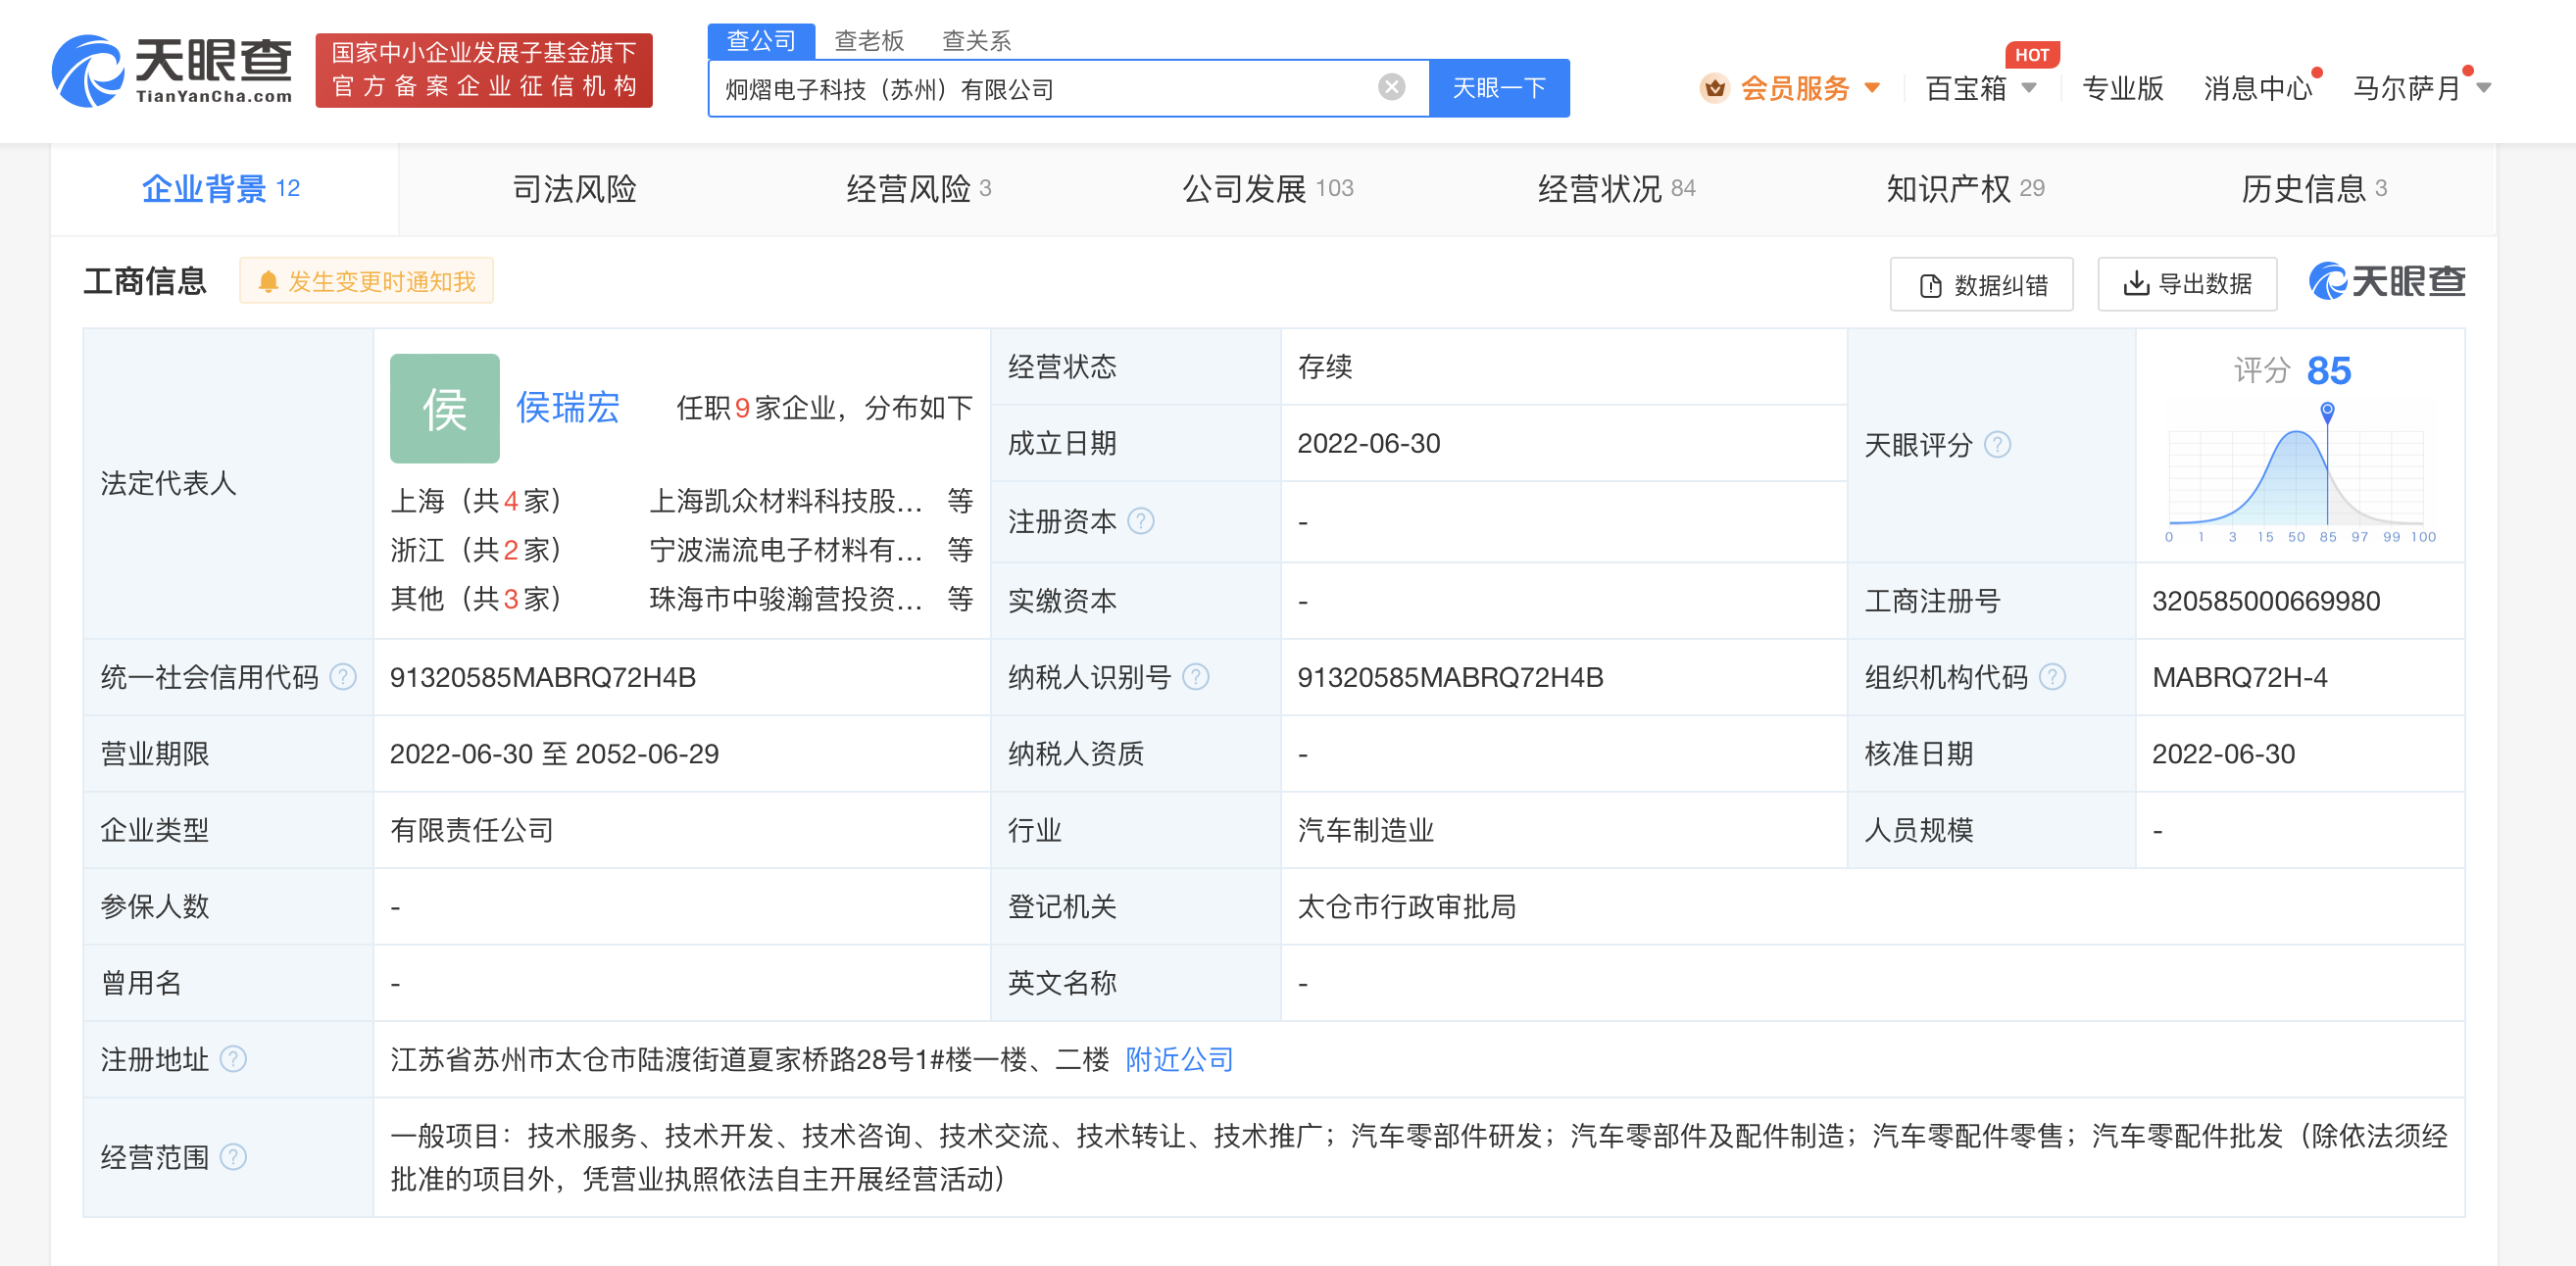Click the score number 85
Viewport: 2576px width, 1266px height.
[x=2329, y=371]
